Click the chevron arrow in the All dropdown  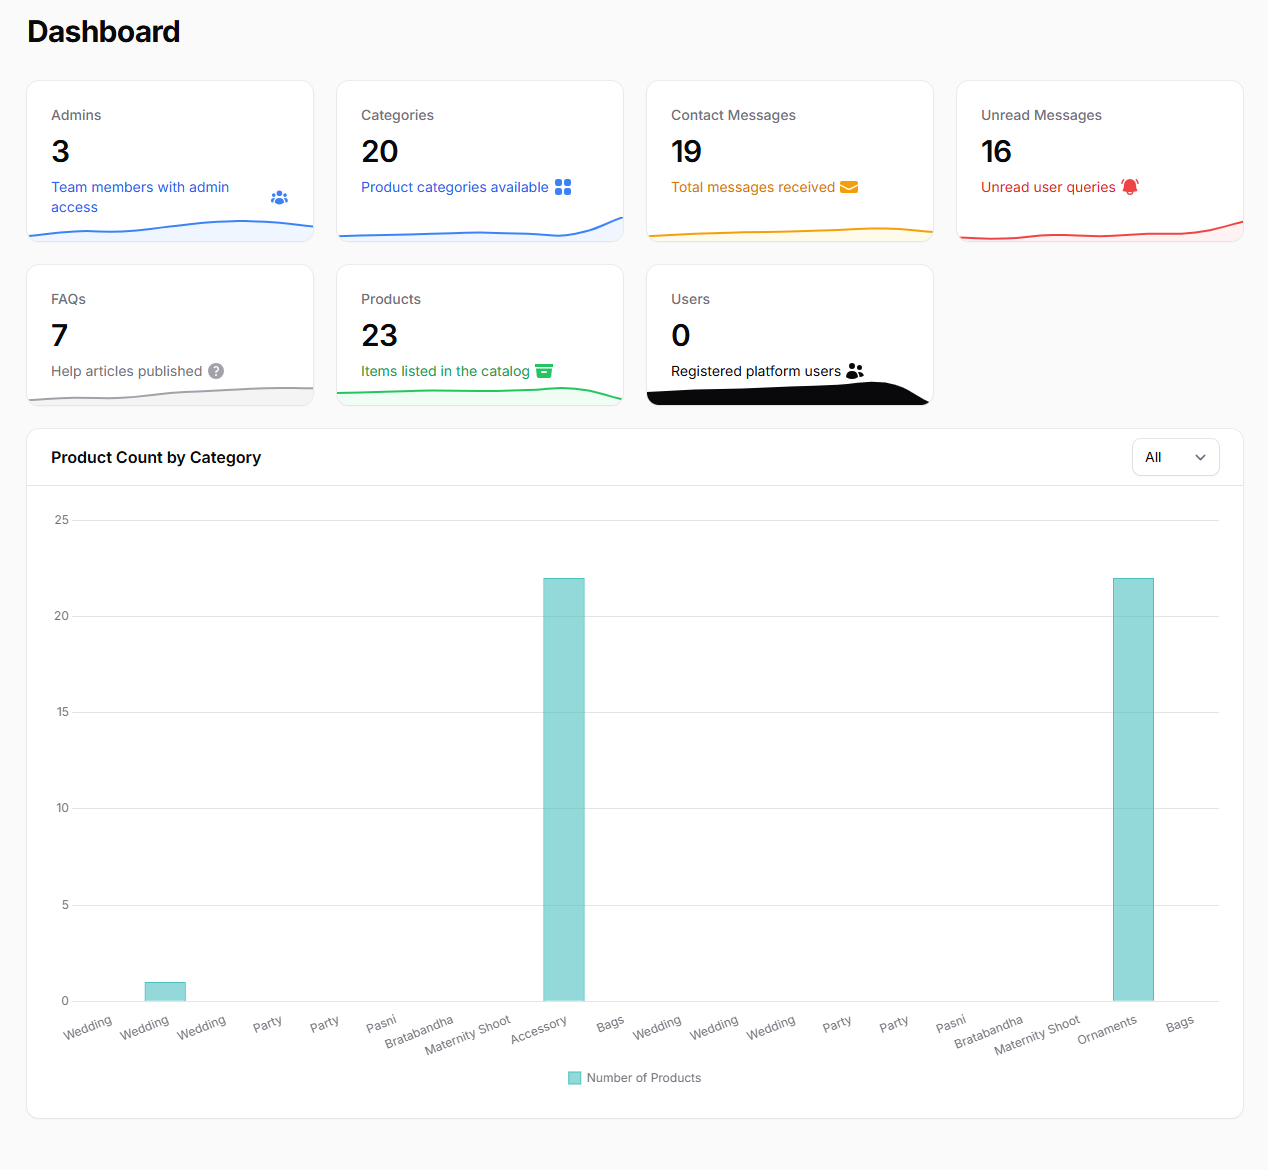(x=1200, y=457)
